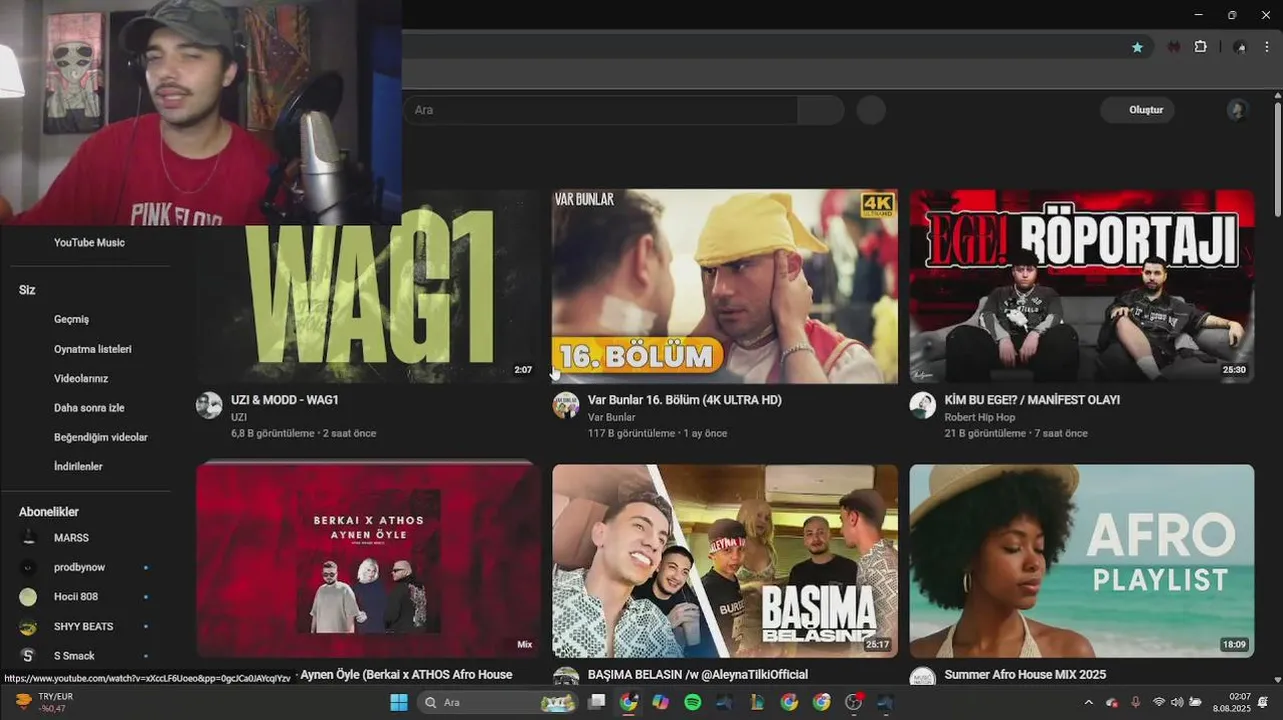Viewport: 1283px width, 720px height.
Task: Open Task View on the taskbar
Action: point(596,702)
